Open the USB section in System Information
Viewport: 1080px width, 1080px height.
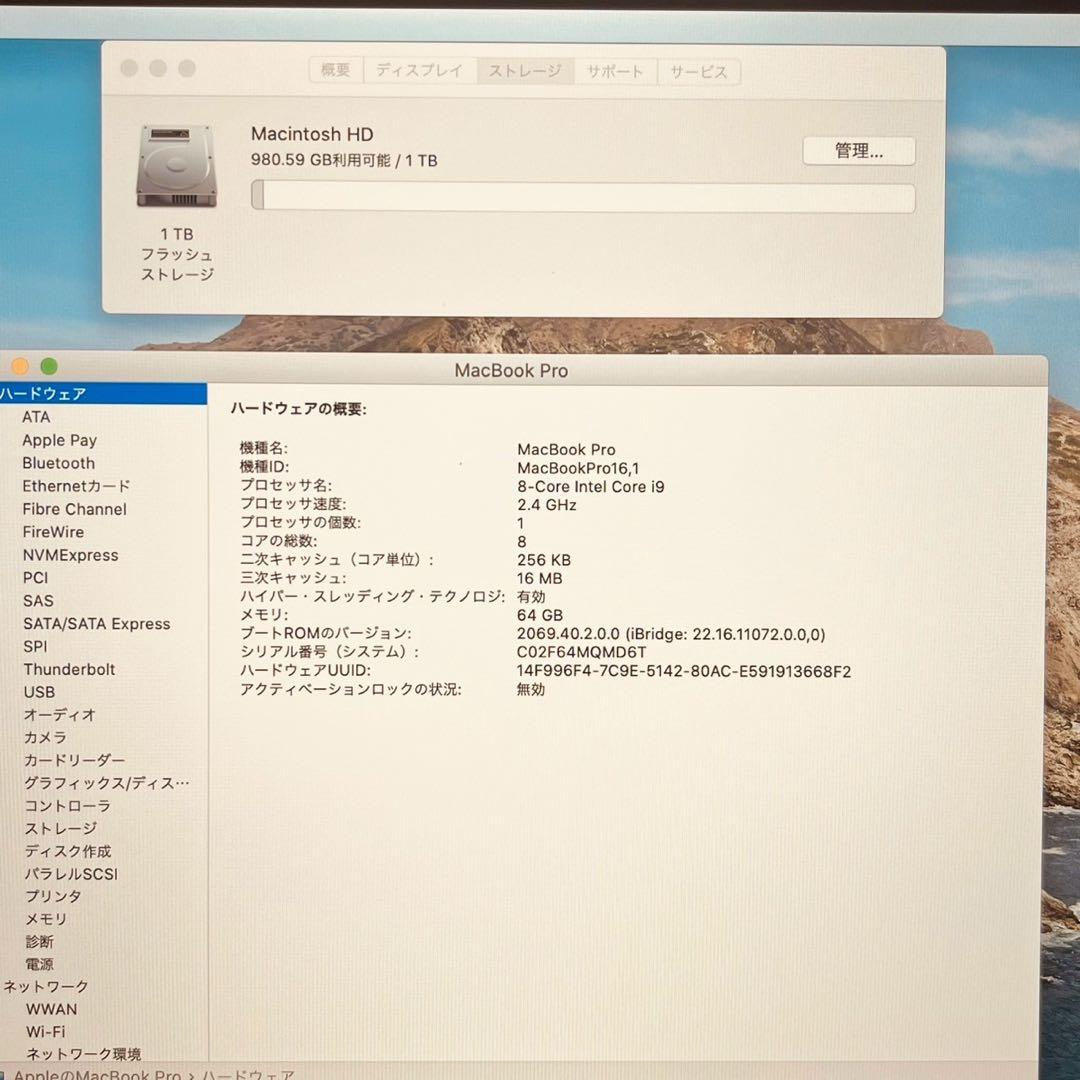39,692
